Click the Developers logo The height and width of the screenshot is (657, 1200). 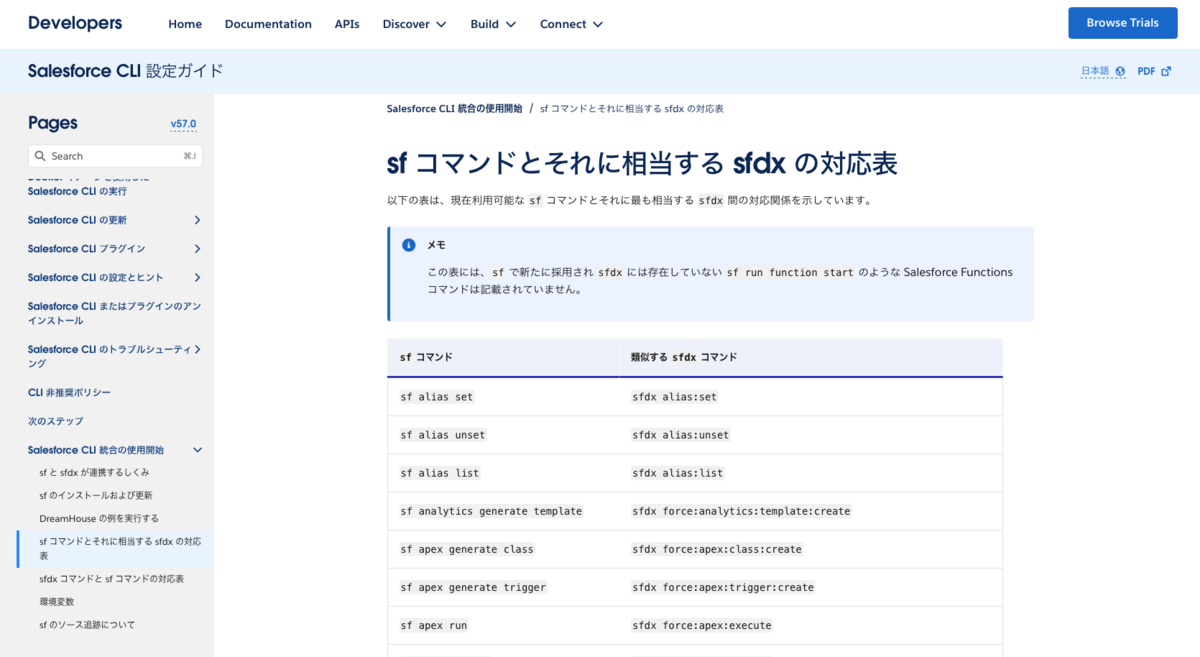click(x=75, y=23)
